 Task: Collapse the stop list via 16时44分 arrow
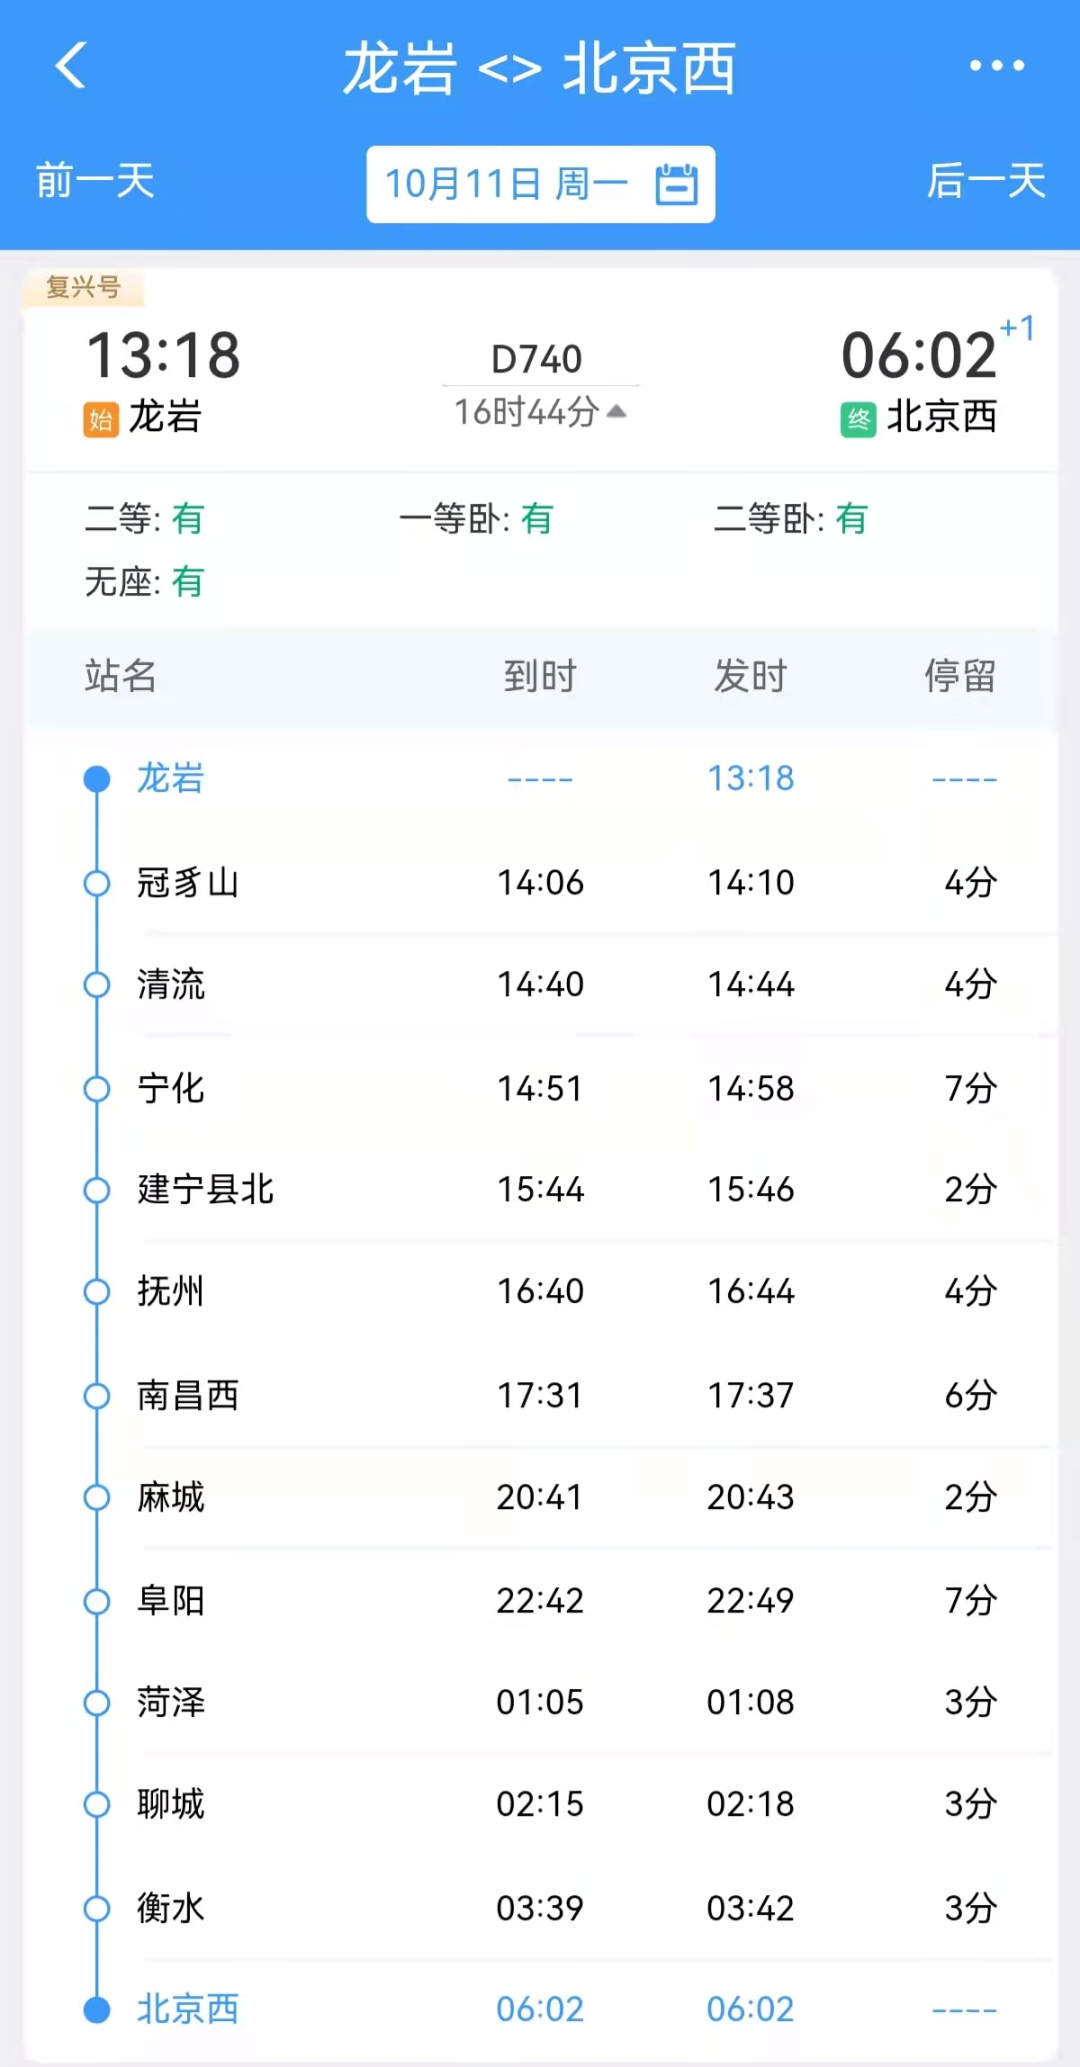pyautogui.click(x=617, y=411)
